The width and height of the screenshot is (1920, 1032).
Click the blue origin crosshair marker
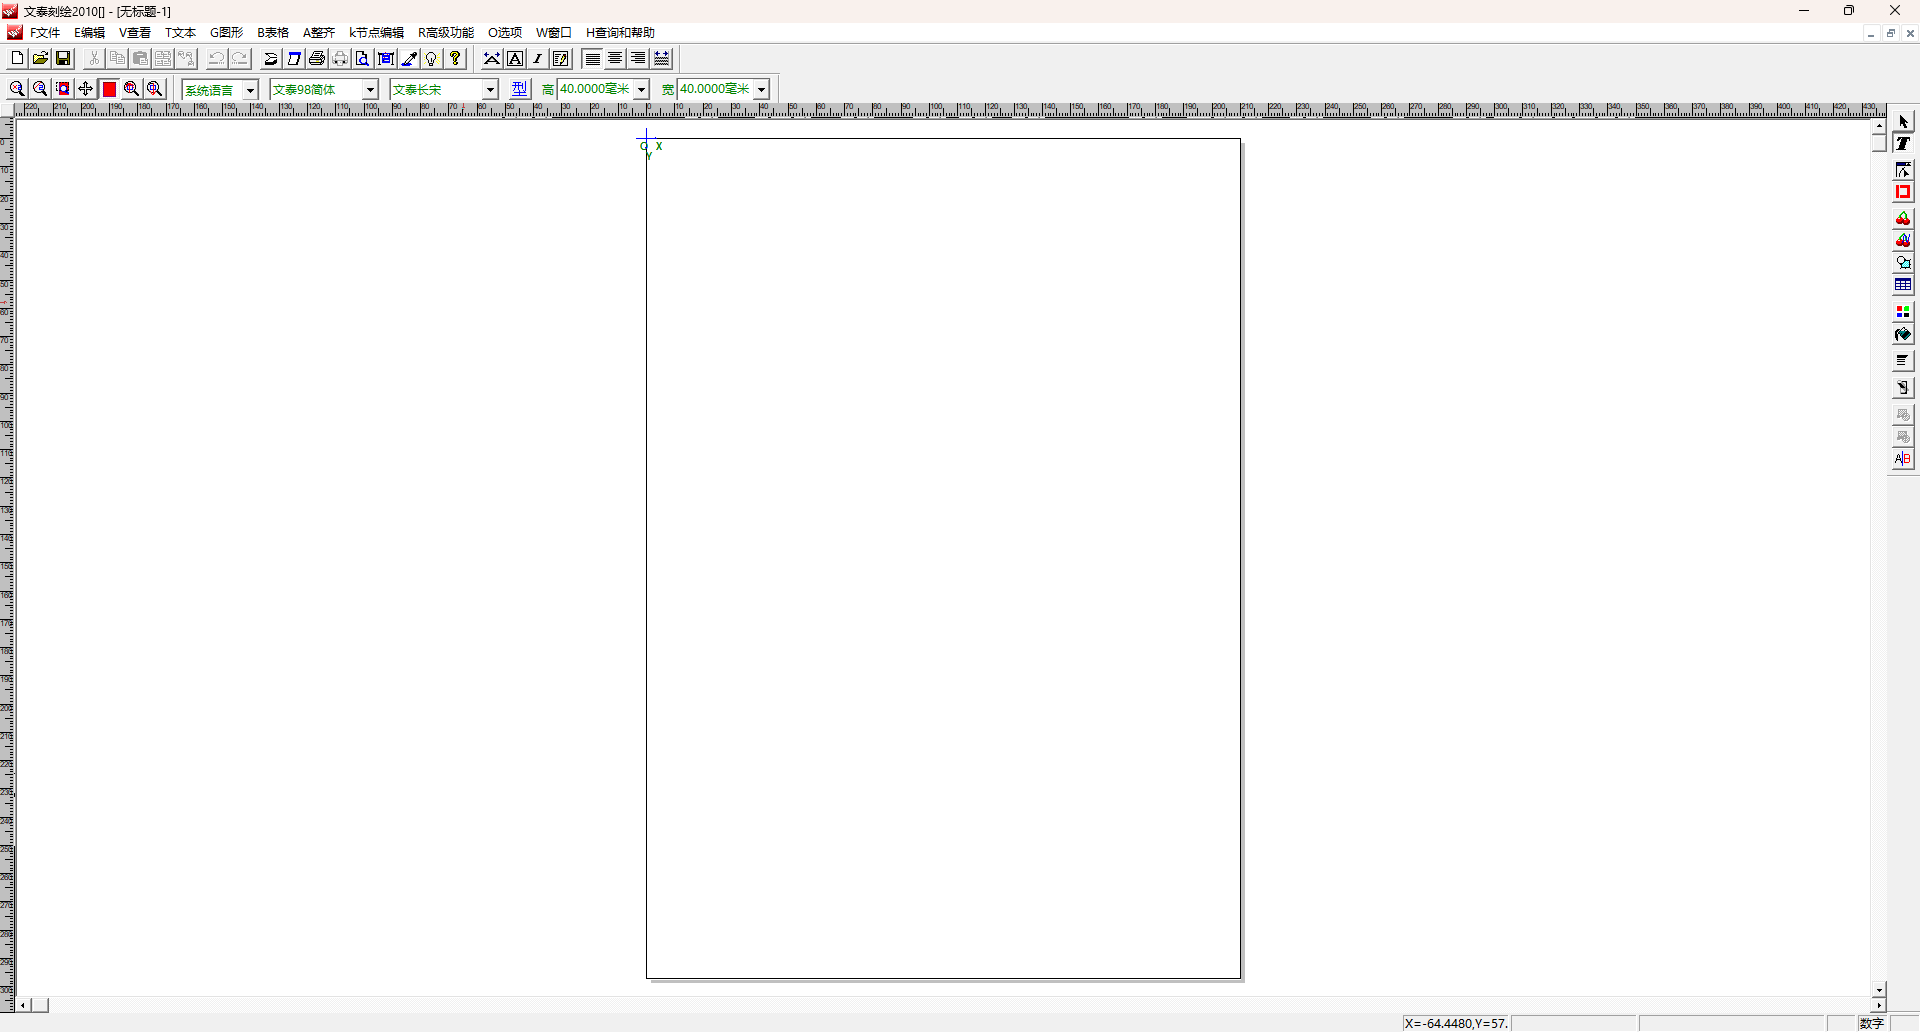point(647,138)
